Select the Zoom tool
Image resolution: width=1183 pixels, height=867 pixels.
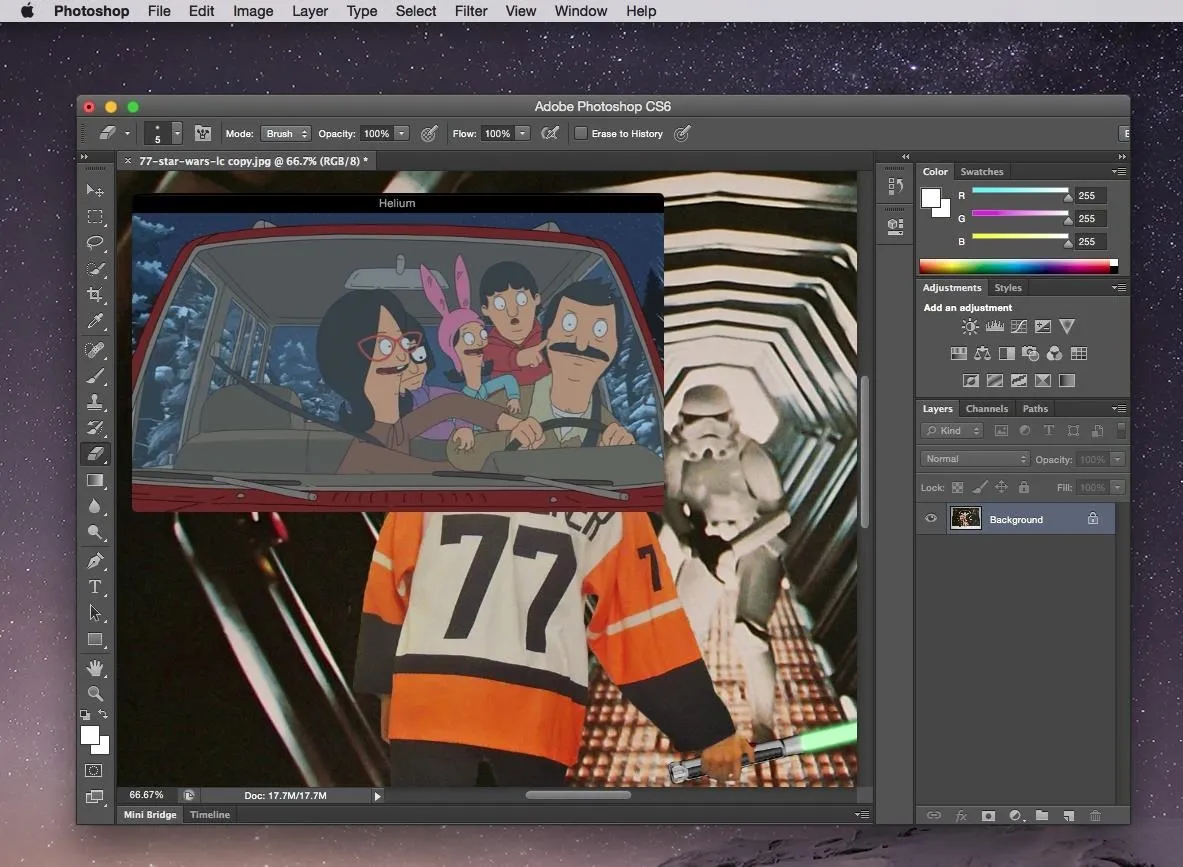[x=95, y=693]
